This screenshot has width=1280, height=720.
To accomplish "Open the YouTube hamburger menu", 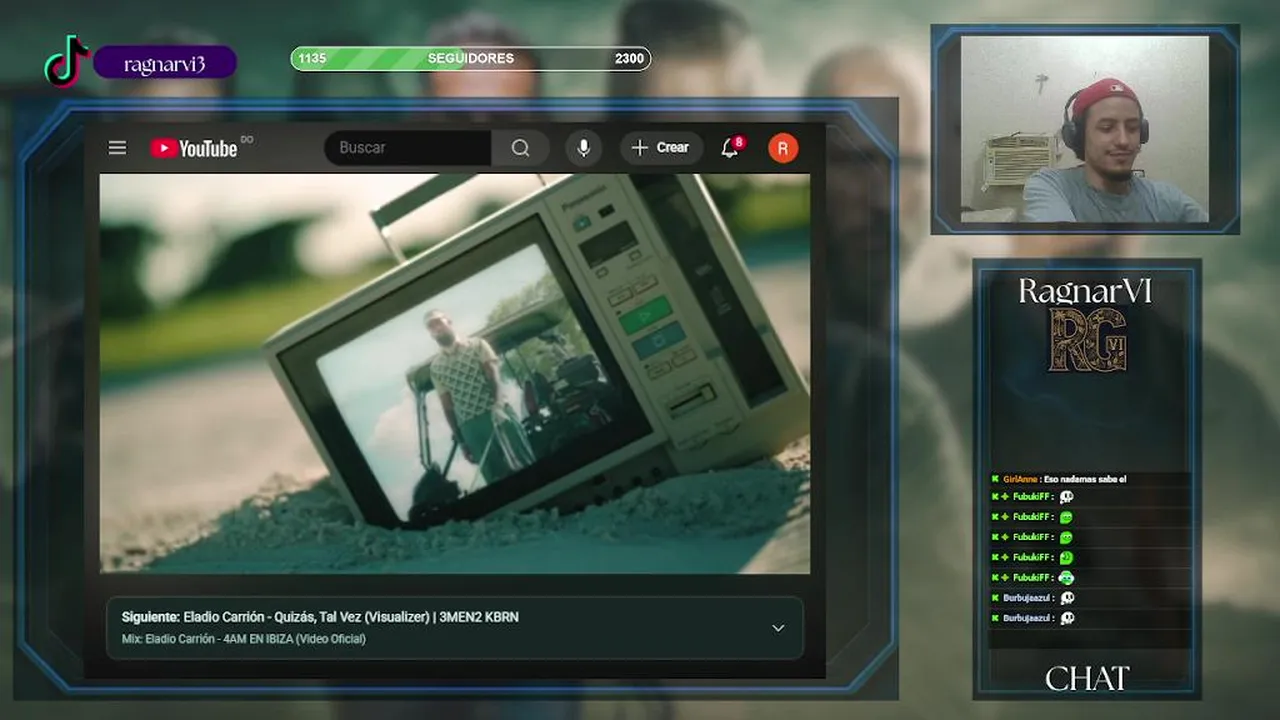I will pyautogui.click(x=117, y=148).
